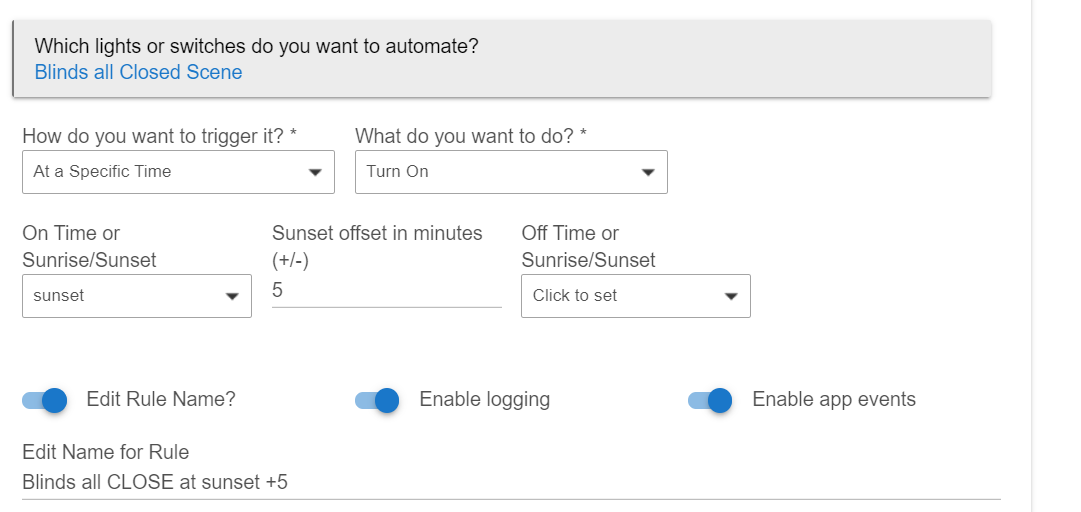This screenshot has height=512, width=1081.
Task: Click the 'How do you want to trigger it?' label
Action: (x=159, y=136)
